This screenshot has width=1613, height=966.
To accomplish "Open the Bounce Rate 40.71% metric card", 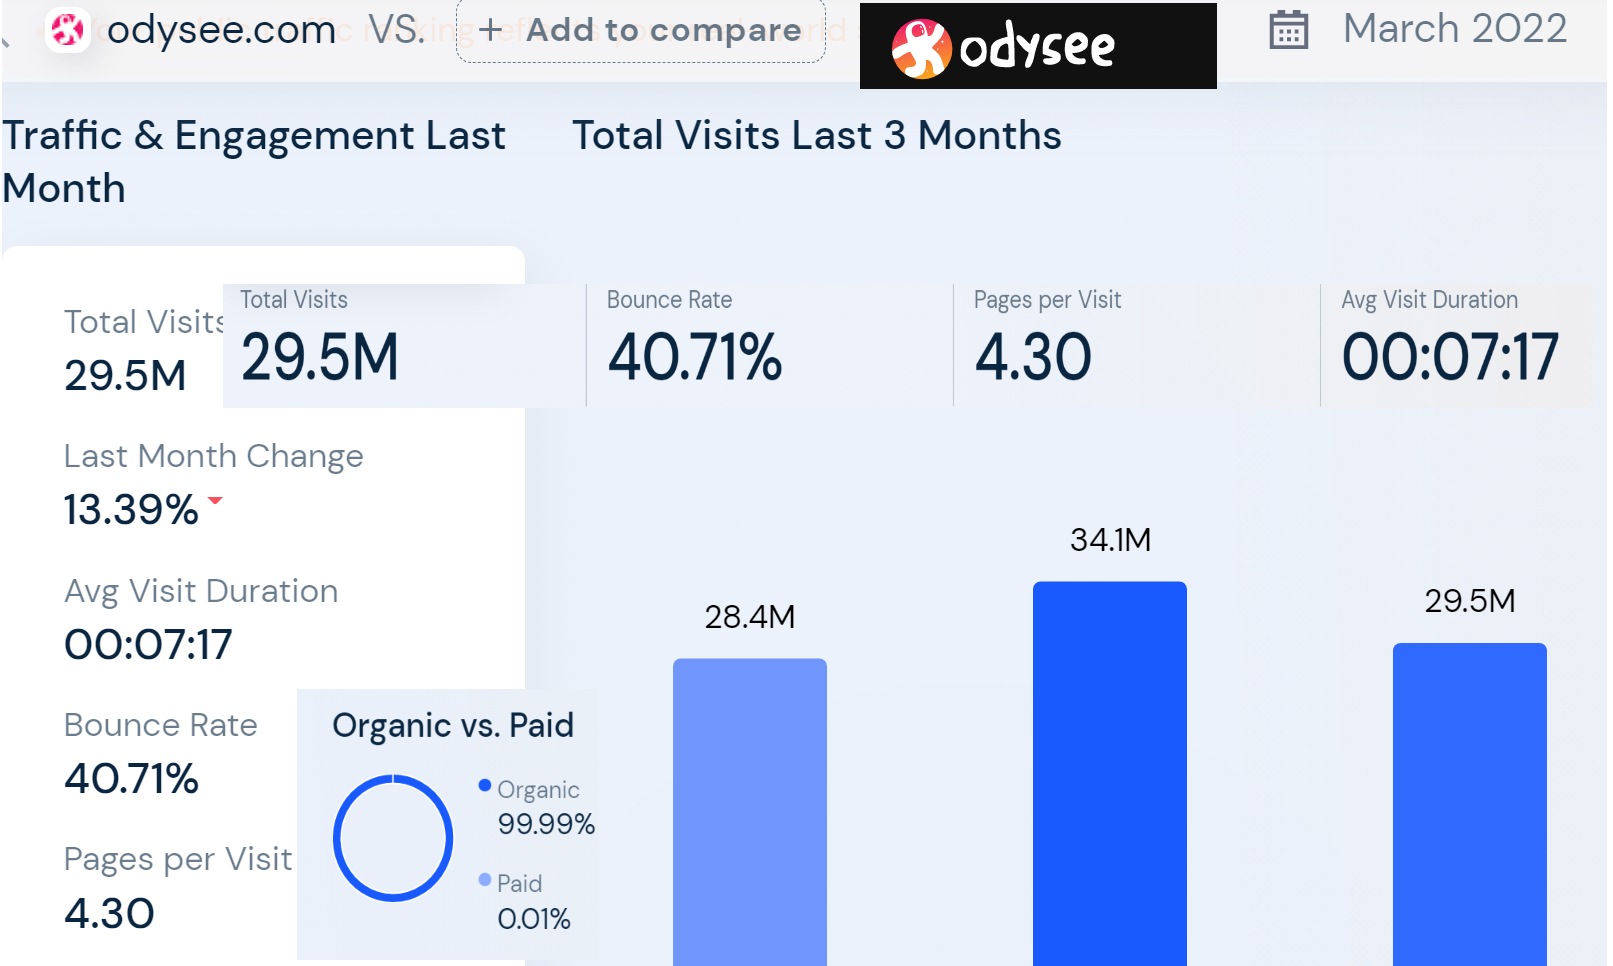I will pos(769,345).
